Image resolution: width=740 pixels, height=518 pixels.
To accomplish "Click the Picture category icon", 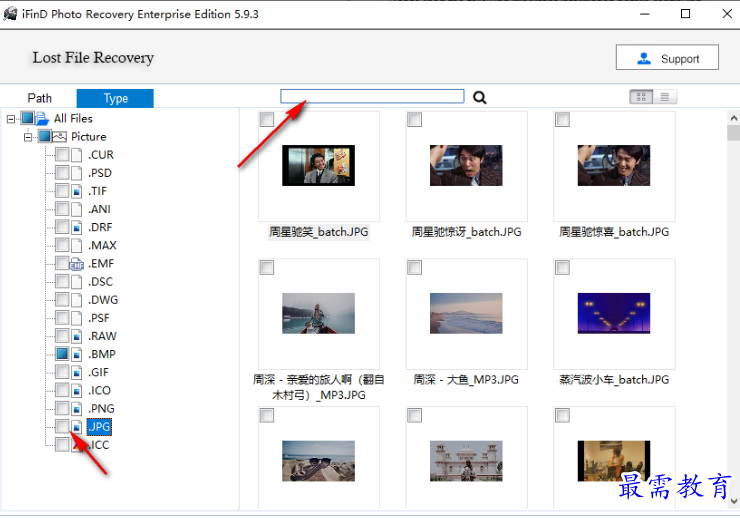I will tap(59, 137).
